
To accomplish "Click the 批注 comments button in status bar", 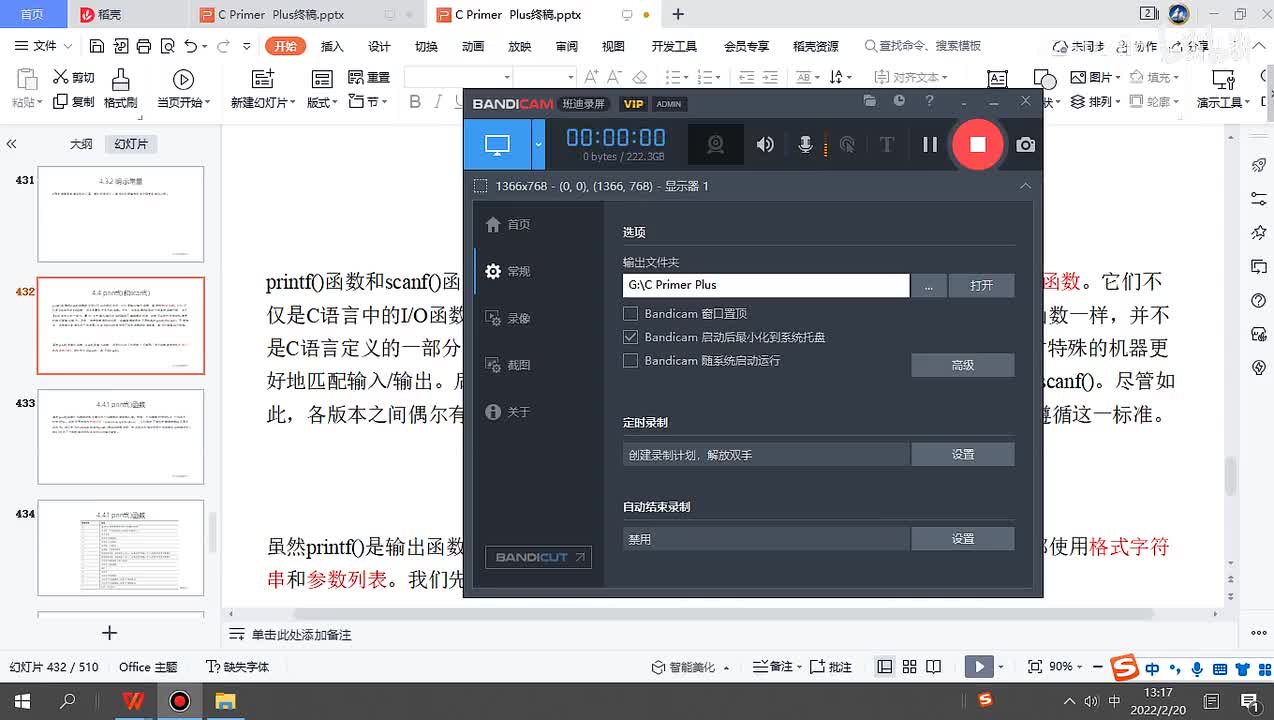I will (832, 667).
